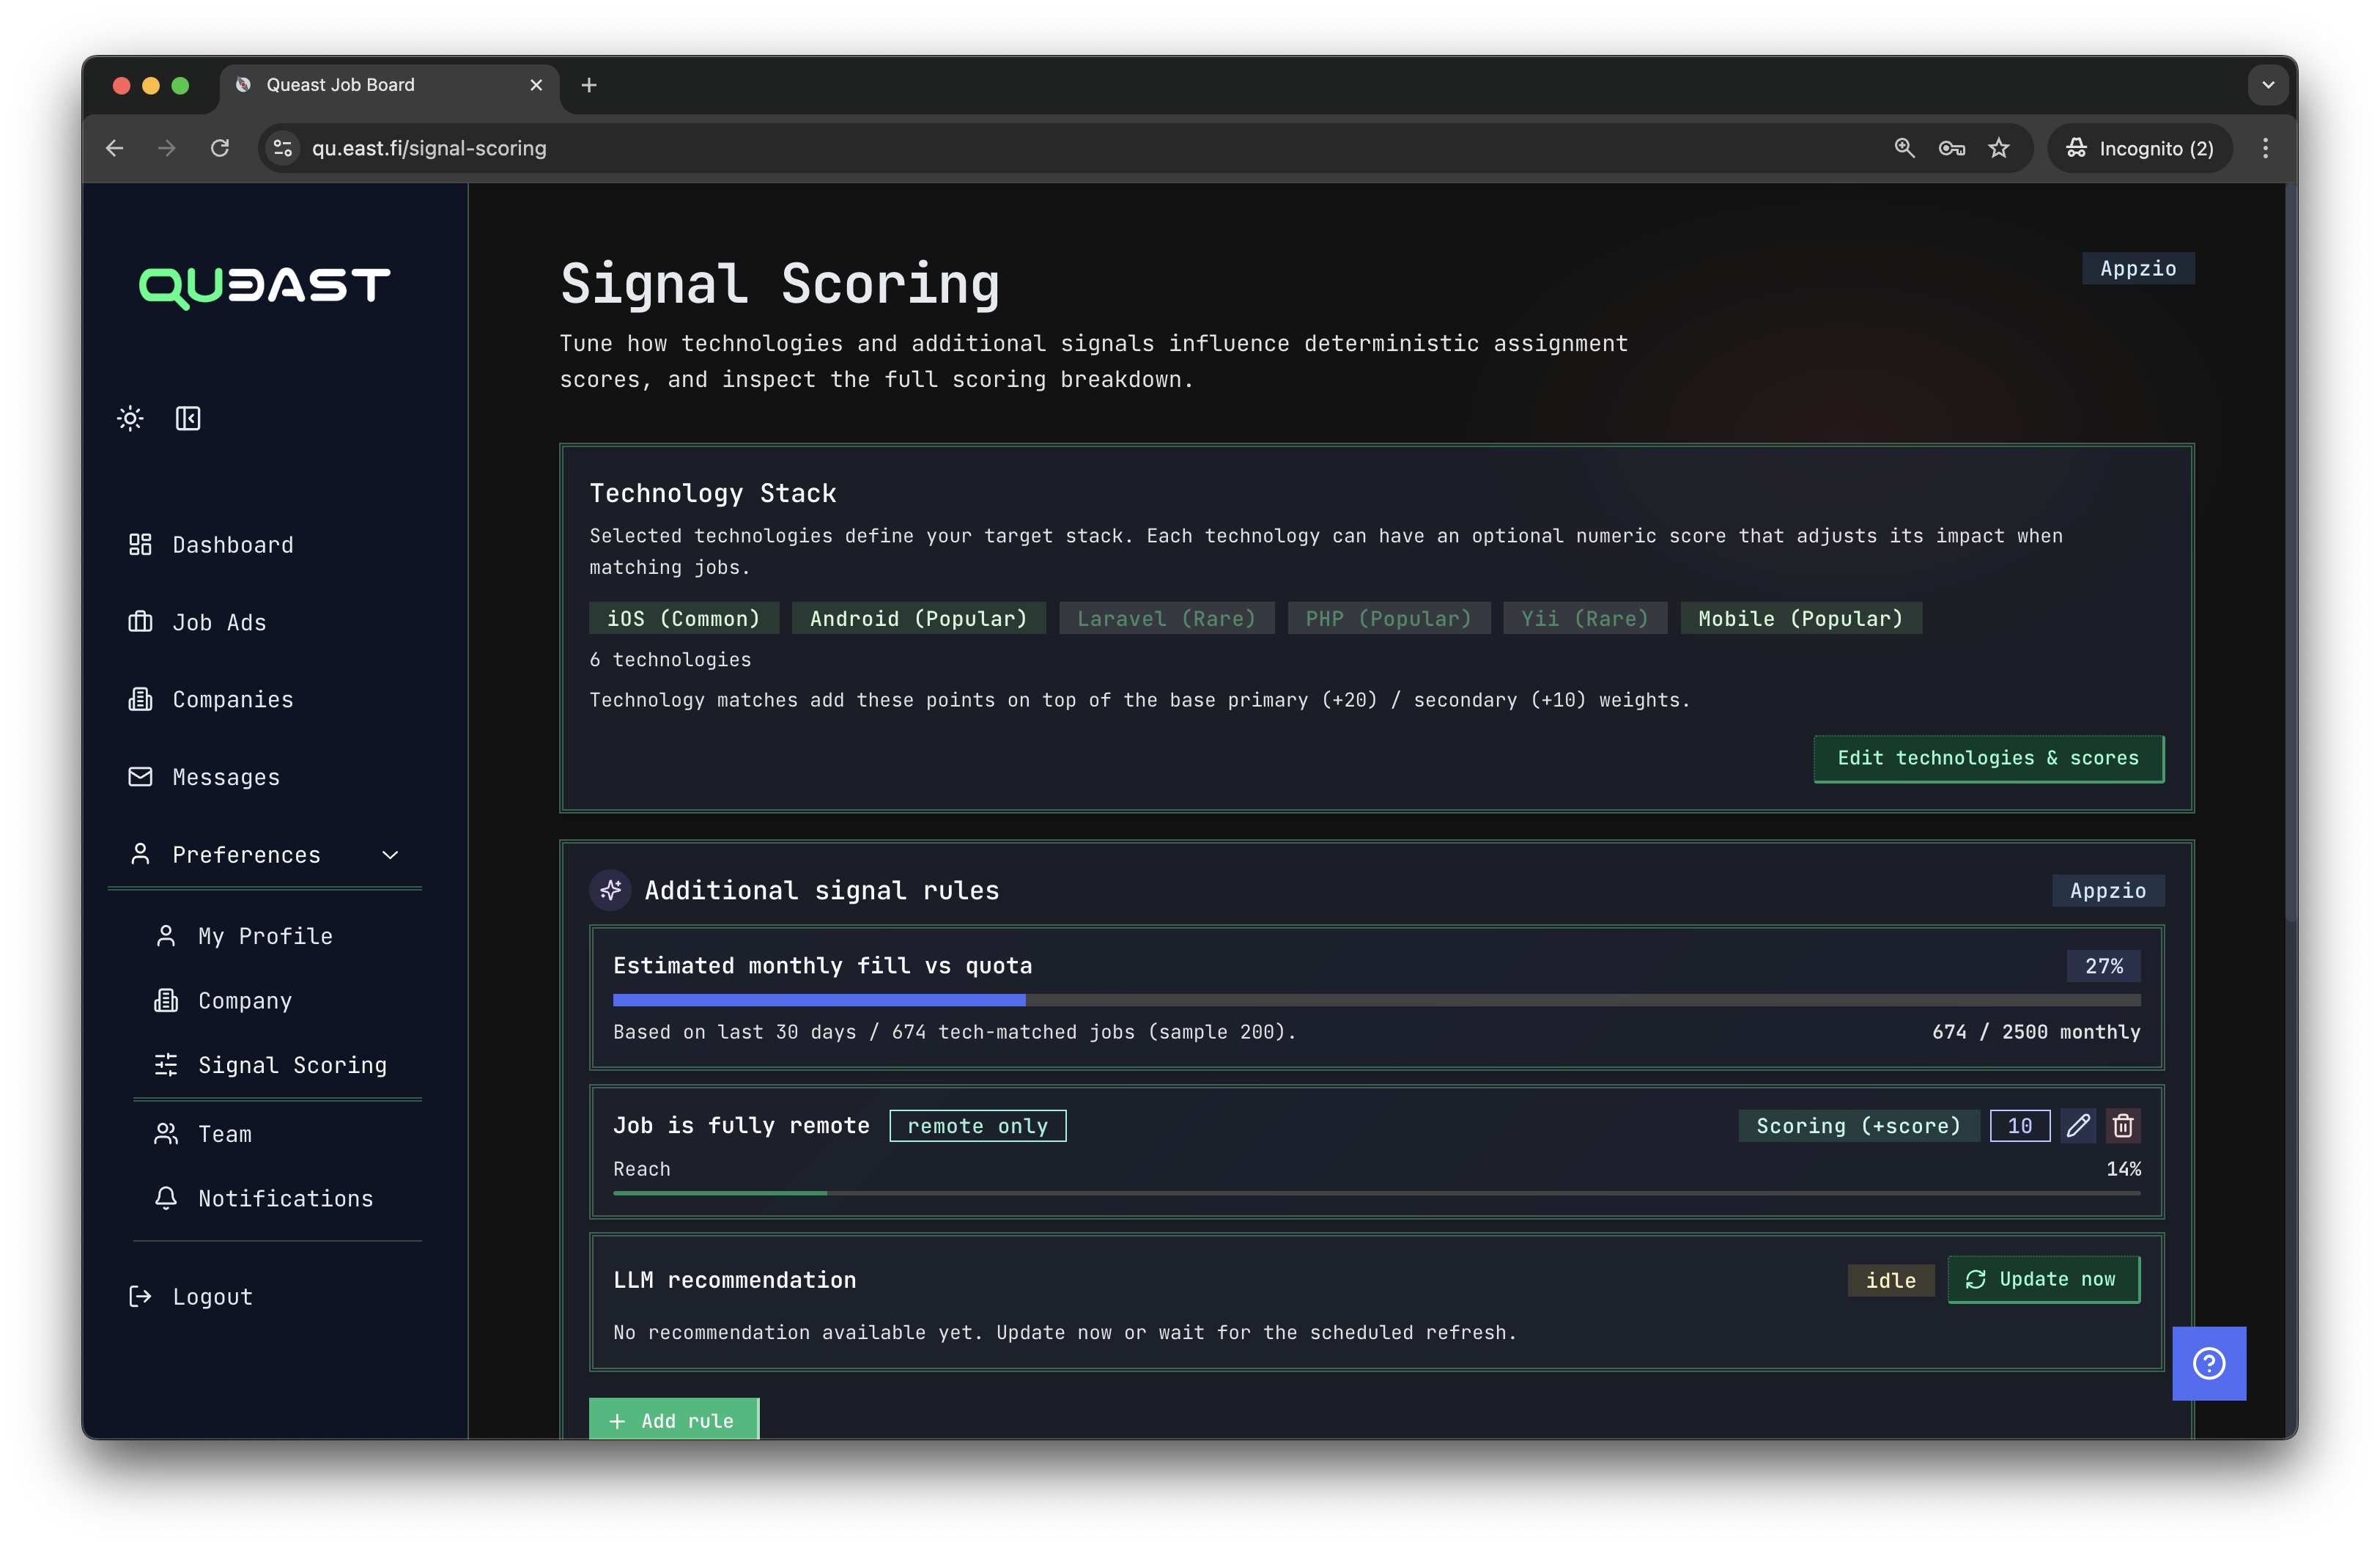Click the sparkle icon beside Additional signal rules
Screen dimensions: 2380x1548
pyautogui.click(x=611, y=891)
